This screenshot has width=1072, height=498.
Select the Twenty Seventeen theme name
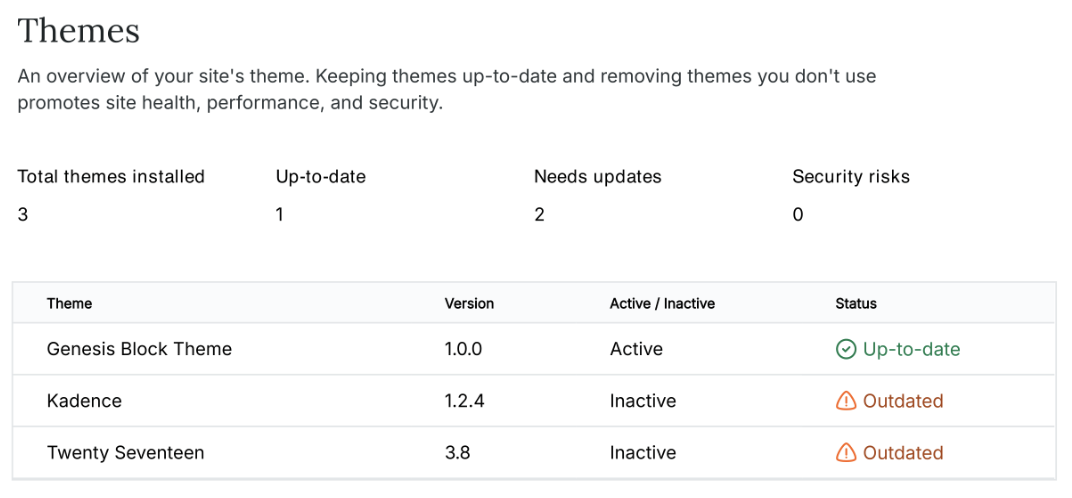pos(125,453)
